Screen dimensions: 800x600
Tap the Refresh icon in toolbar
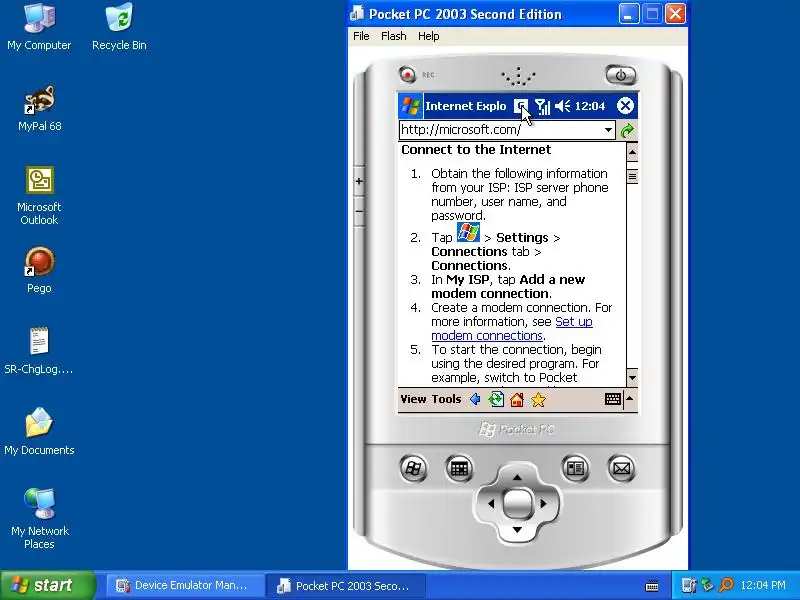tap(496, 399)
